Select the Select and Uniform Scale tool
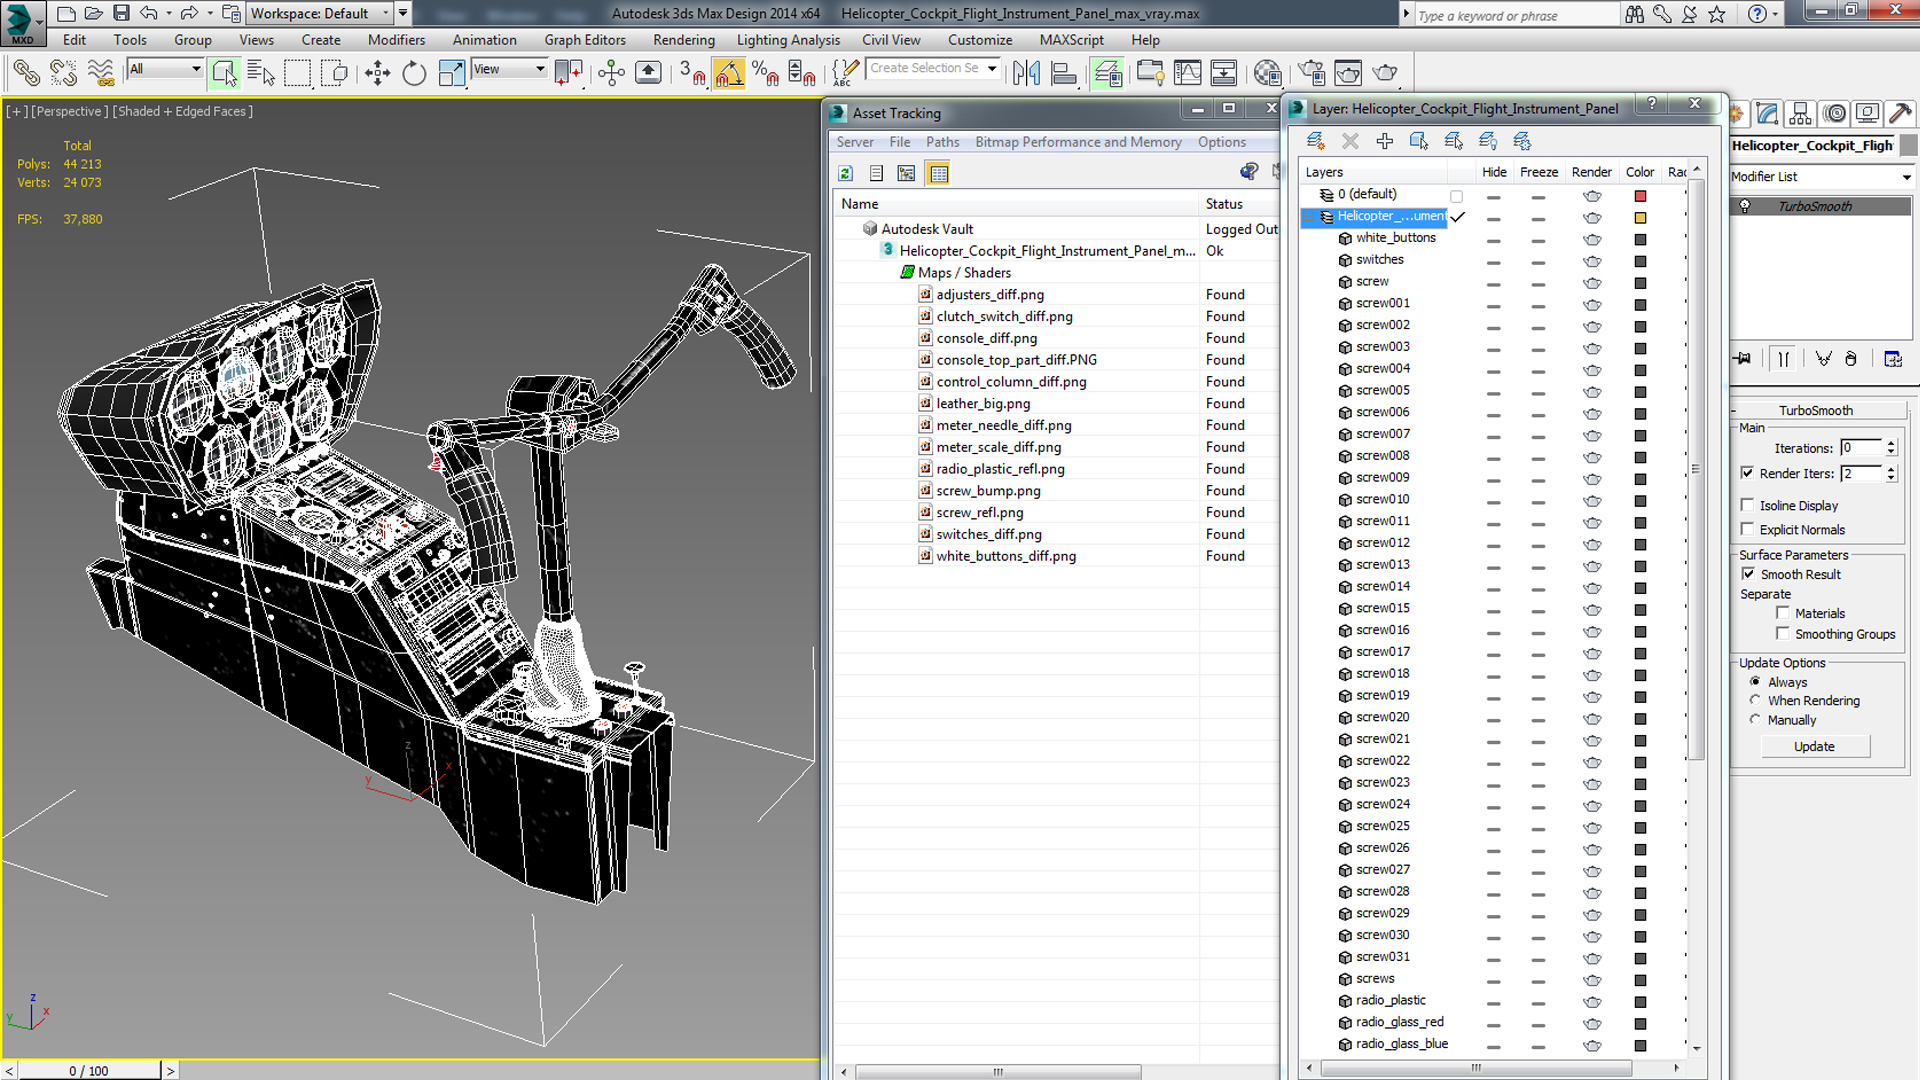Viewport: 1920px width, 1080px height. 451,72
